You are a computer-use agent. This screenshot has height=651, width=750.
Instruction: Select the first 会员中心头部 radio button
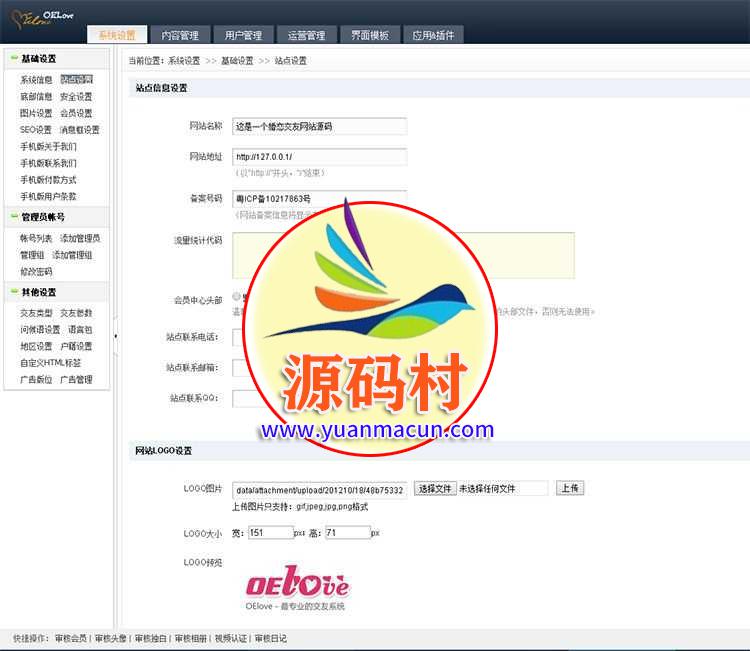(236, 297)
